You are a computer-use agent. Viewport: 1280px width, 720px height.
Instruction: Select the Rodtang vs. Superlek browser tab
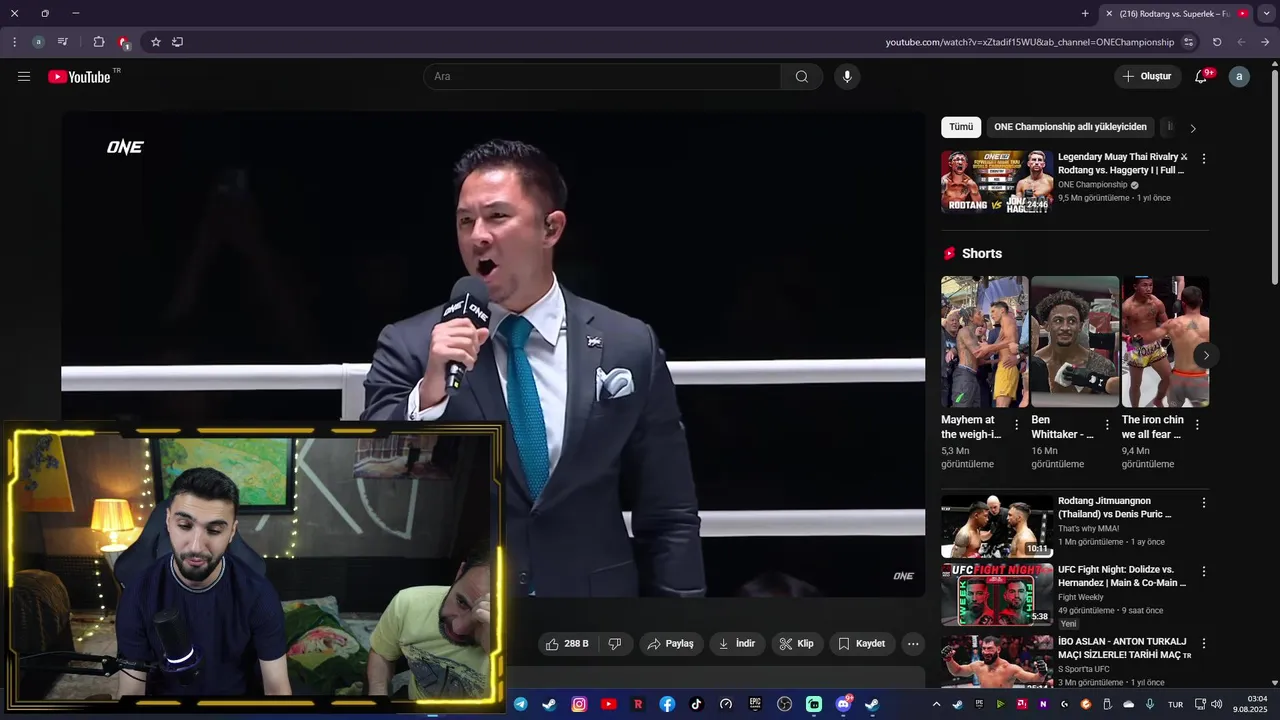point(1176,14)
